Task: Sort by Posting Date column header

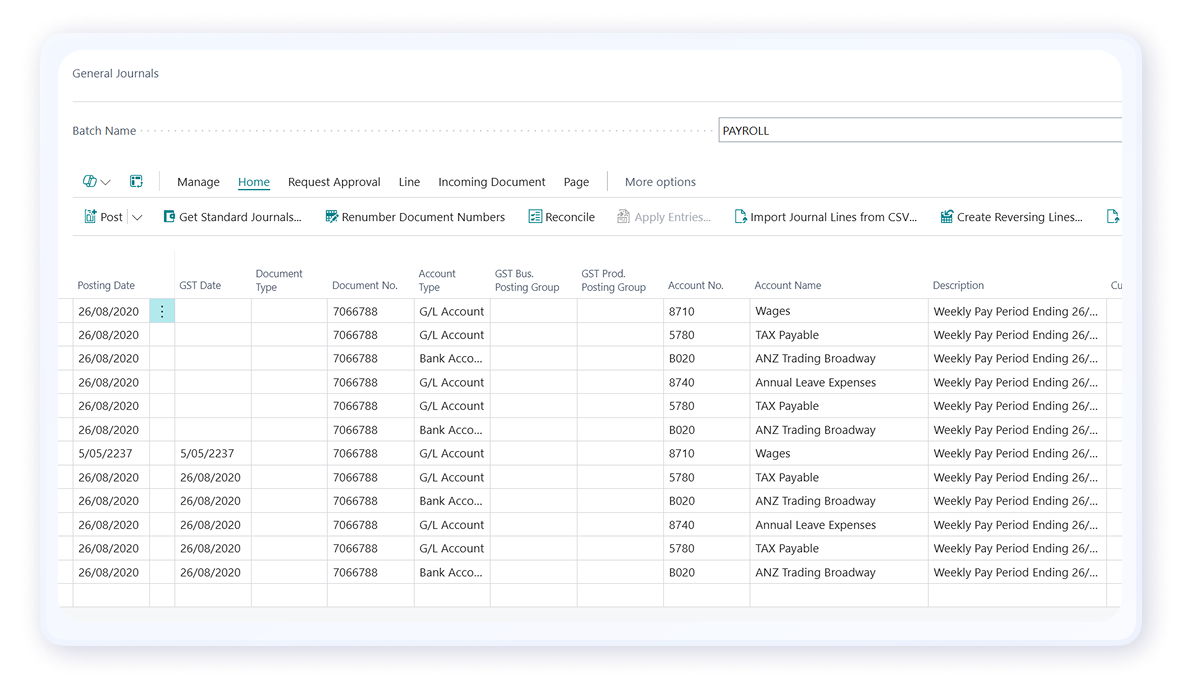Action: pyautogui.click(x=106, y=285)
